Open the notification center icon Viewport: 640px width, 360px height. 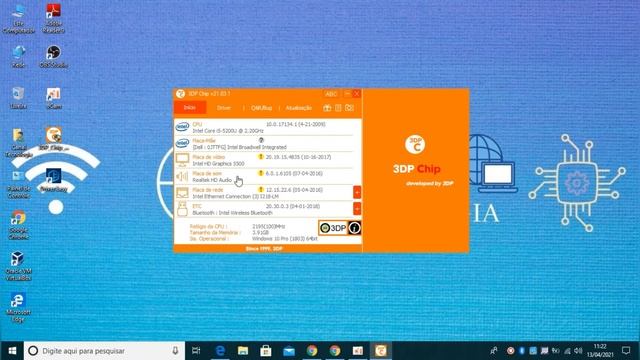[x=627, y=351]
